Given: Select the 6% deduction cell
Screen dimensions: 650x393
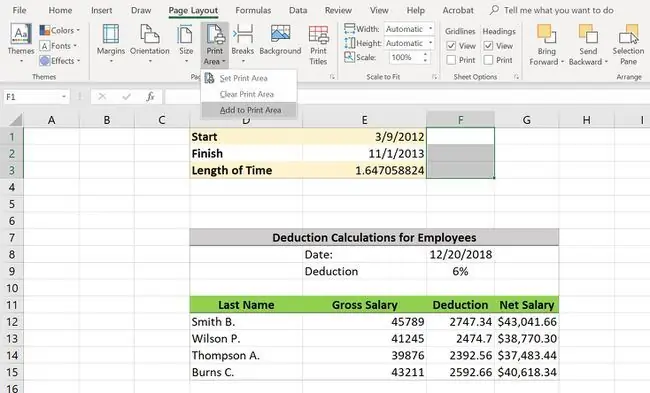Looking at the screenshot, I should click(460, 271).
